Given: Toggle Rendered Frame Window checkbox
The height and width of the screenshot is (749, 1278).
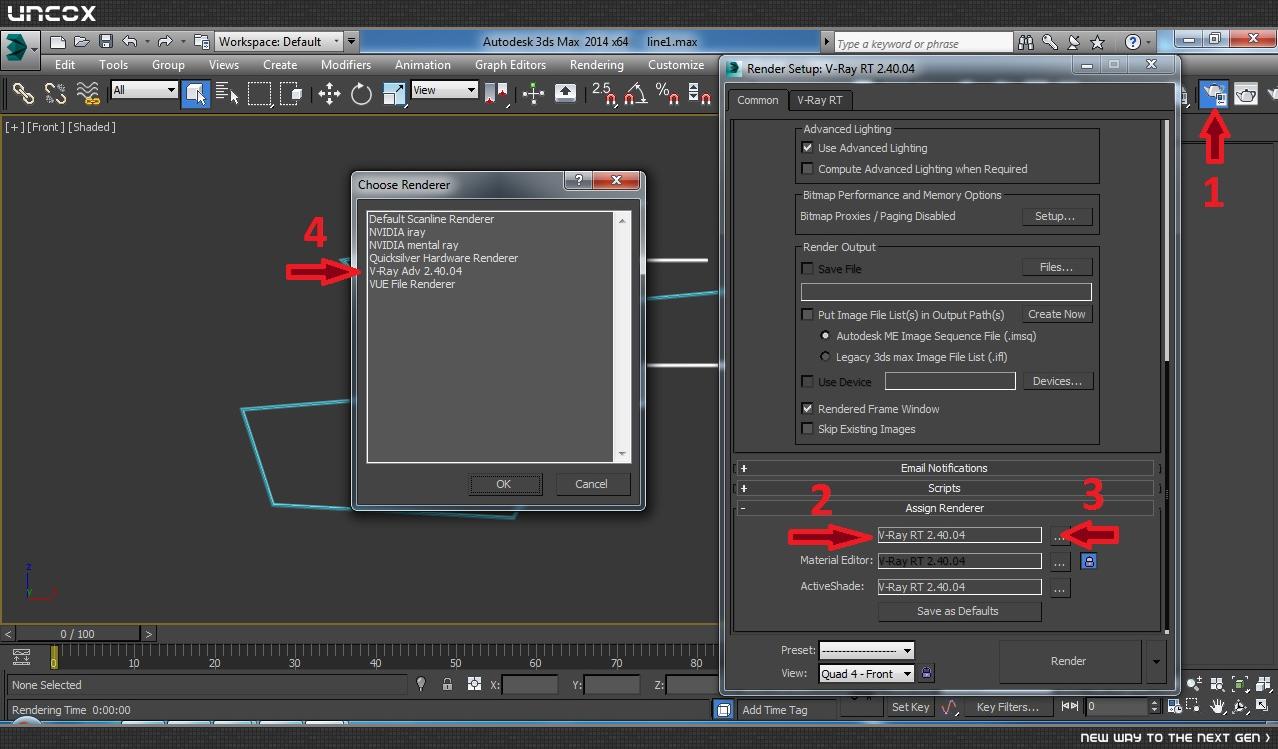Looking at the screenshot, I should click(807, 409).
